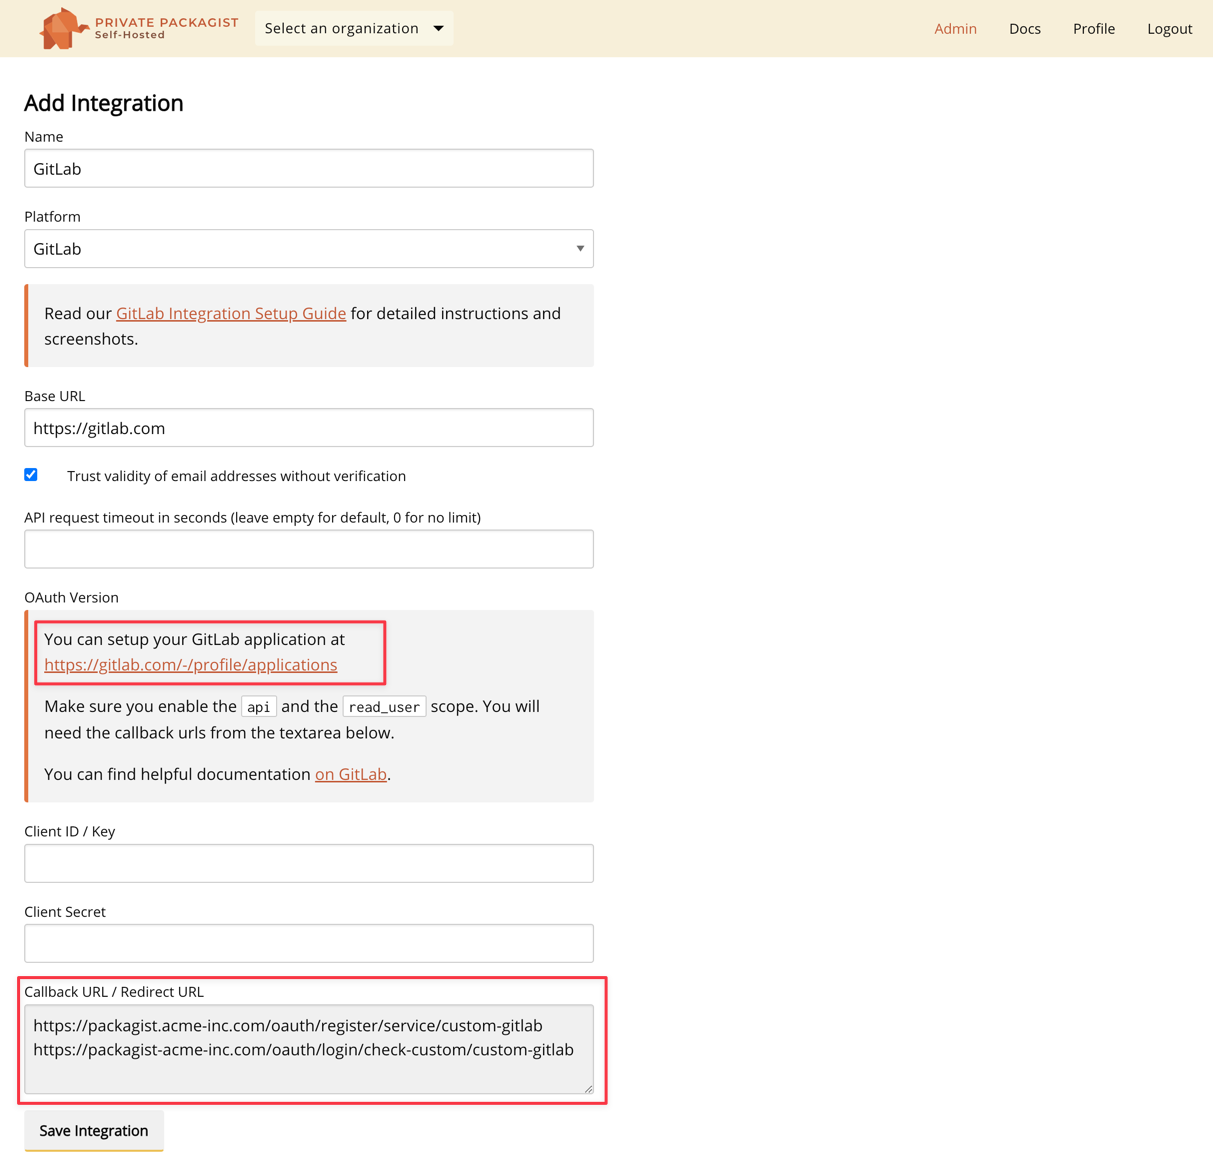Click the Callback URL textarea resize handle
The image size is (1213, 1169).
[x=588, y=1089]
